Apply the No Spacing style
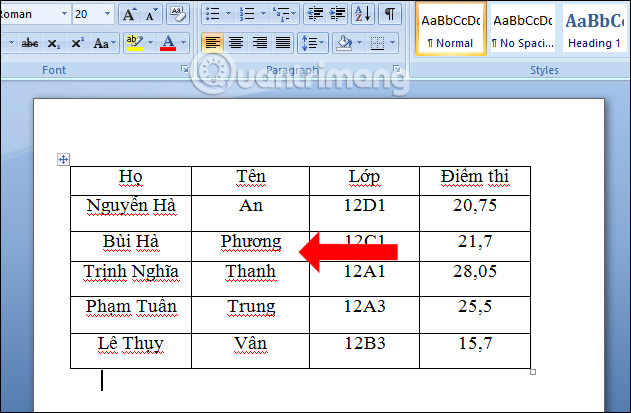This screenshot has height=413, width=631. point(523,29)
